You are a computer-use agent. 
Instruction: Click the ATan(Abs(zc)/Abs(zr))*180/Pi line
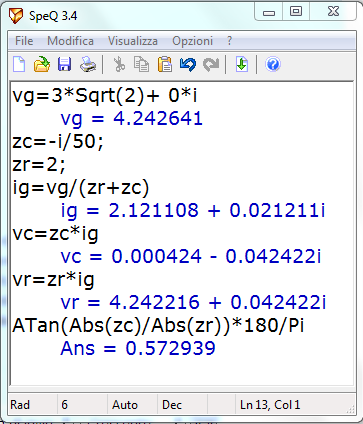tap(158, 326)
